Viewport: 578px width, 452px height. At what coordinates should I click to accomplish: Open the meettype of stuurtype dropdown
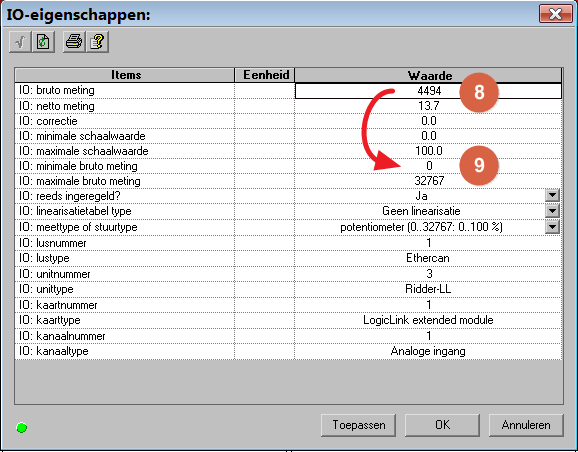coord(552,227)
